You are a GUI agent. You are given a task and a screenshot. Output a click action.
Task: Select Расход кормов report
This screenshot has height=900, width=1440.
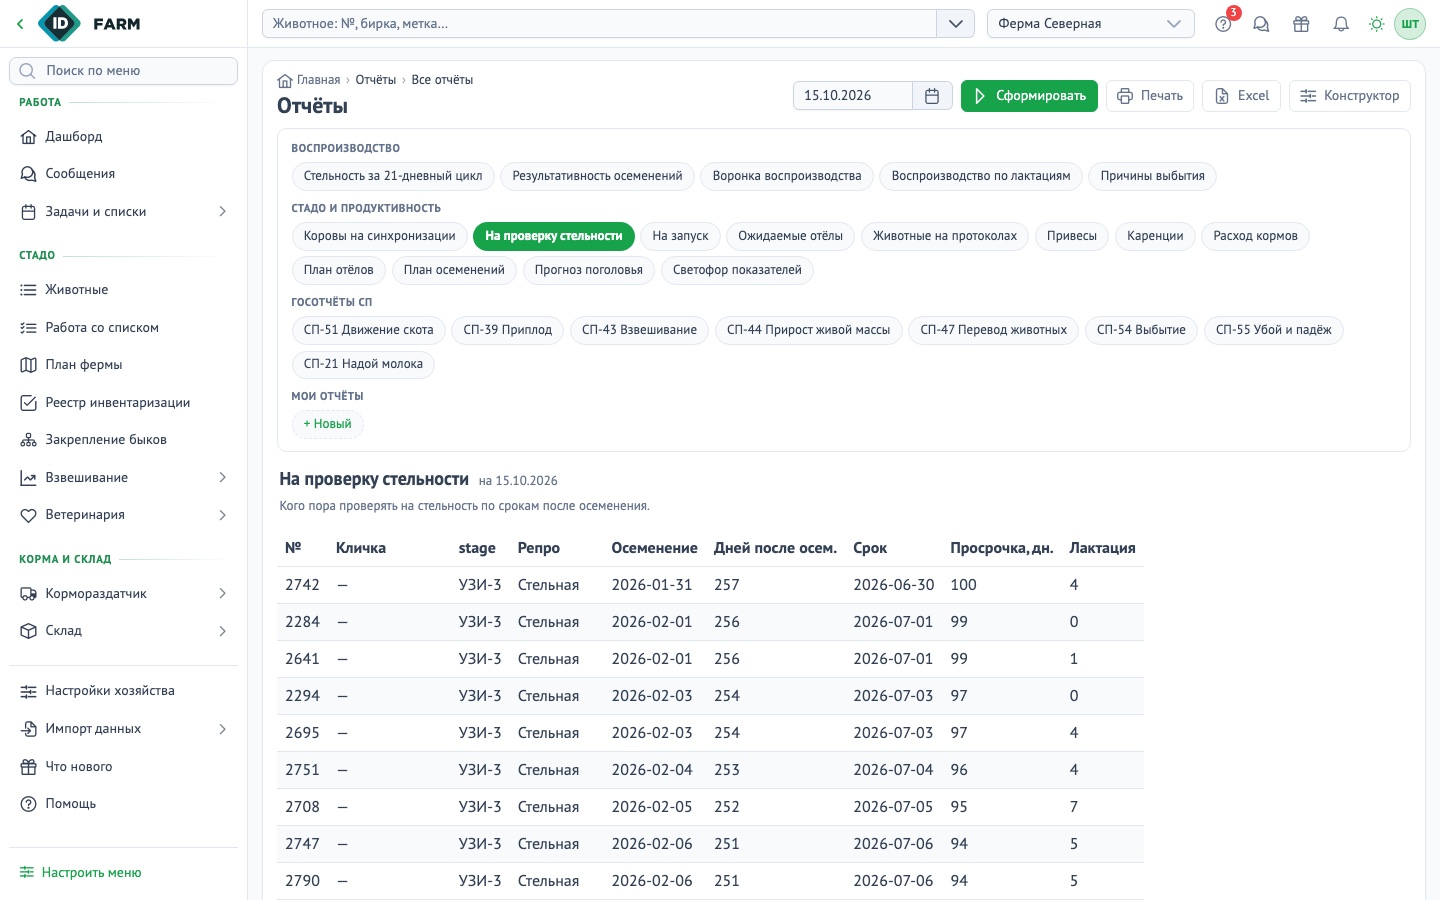pyautogui.click(x=1255, y=236)
